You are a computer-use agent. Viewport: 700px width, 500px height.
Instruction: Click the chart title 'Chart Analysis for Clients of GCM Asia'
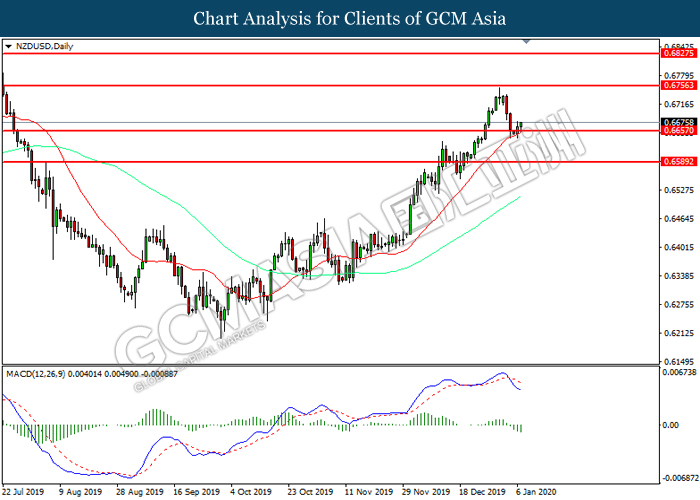(x=349, y=18)
